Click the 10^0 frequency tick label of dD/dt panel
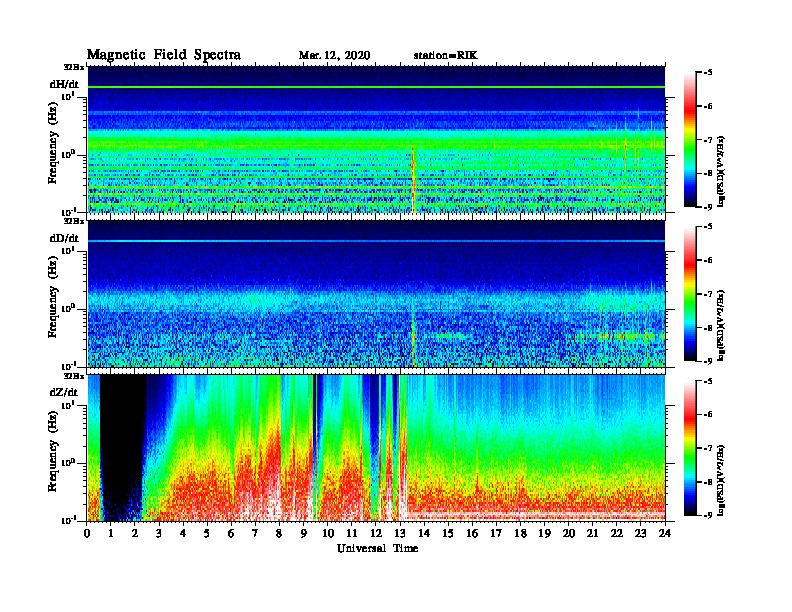 point(69,308)
